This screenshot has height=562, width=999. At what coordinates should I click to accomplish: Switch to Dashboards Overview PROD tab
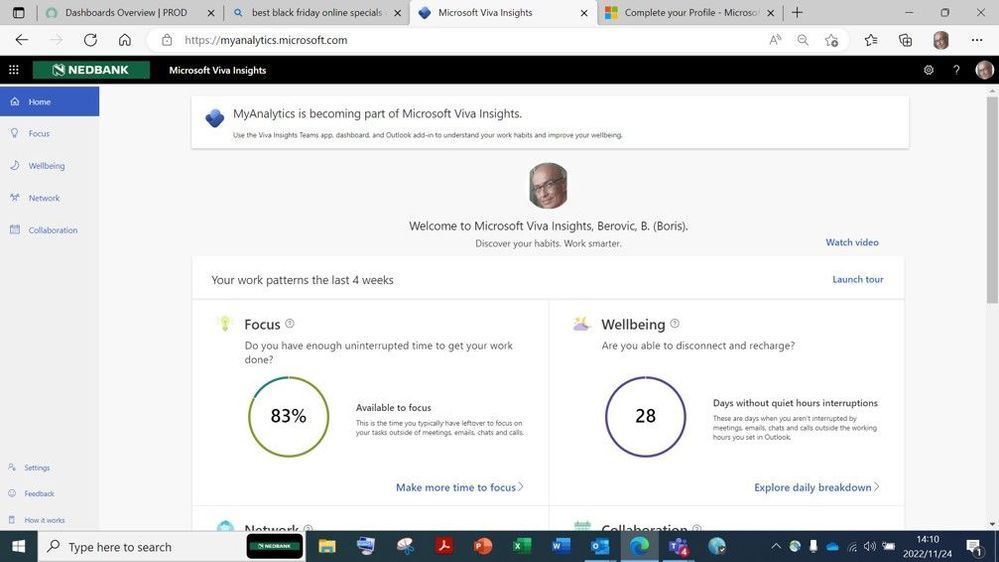(x=126, y=13)
